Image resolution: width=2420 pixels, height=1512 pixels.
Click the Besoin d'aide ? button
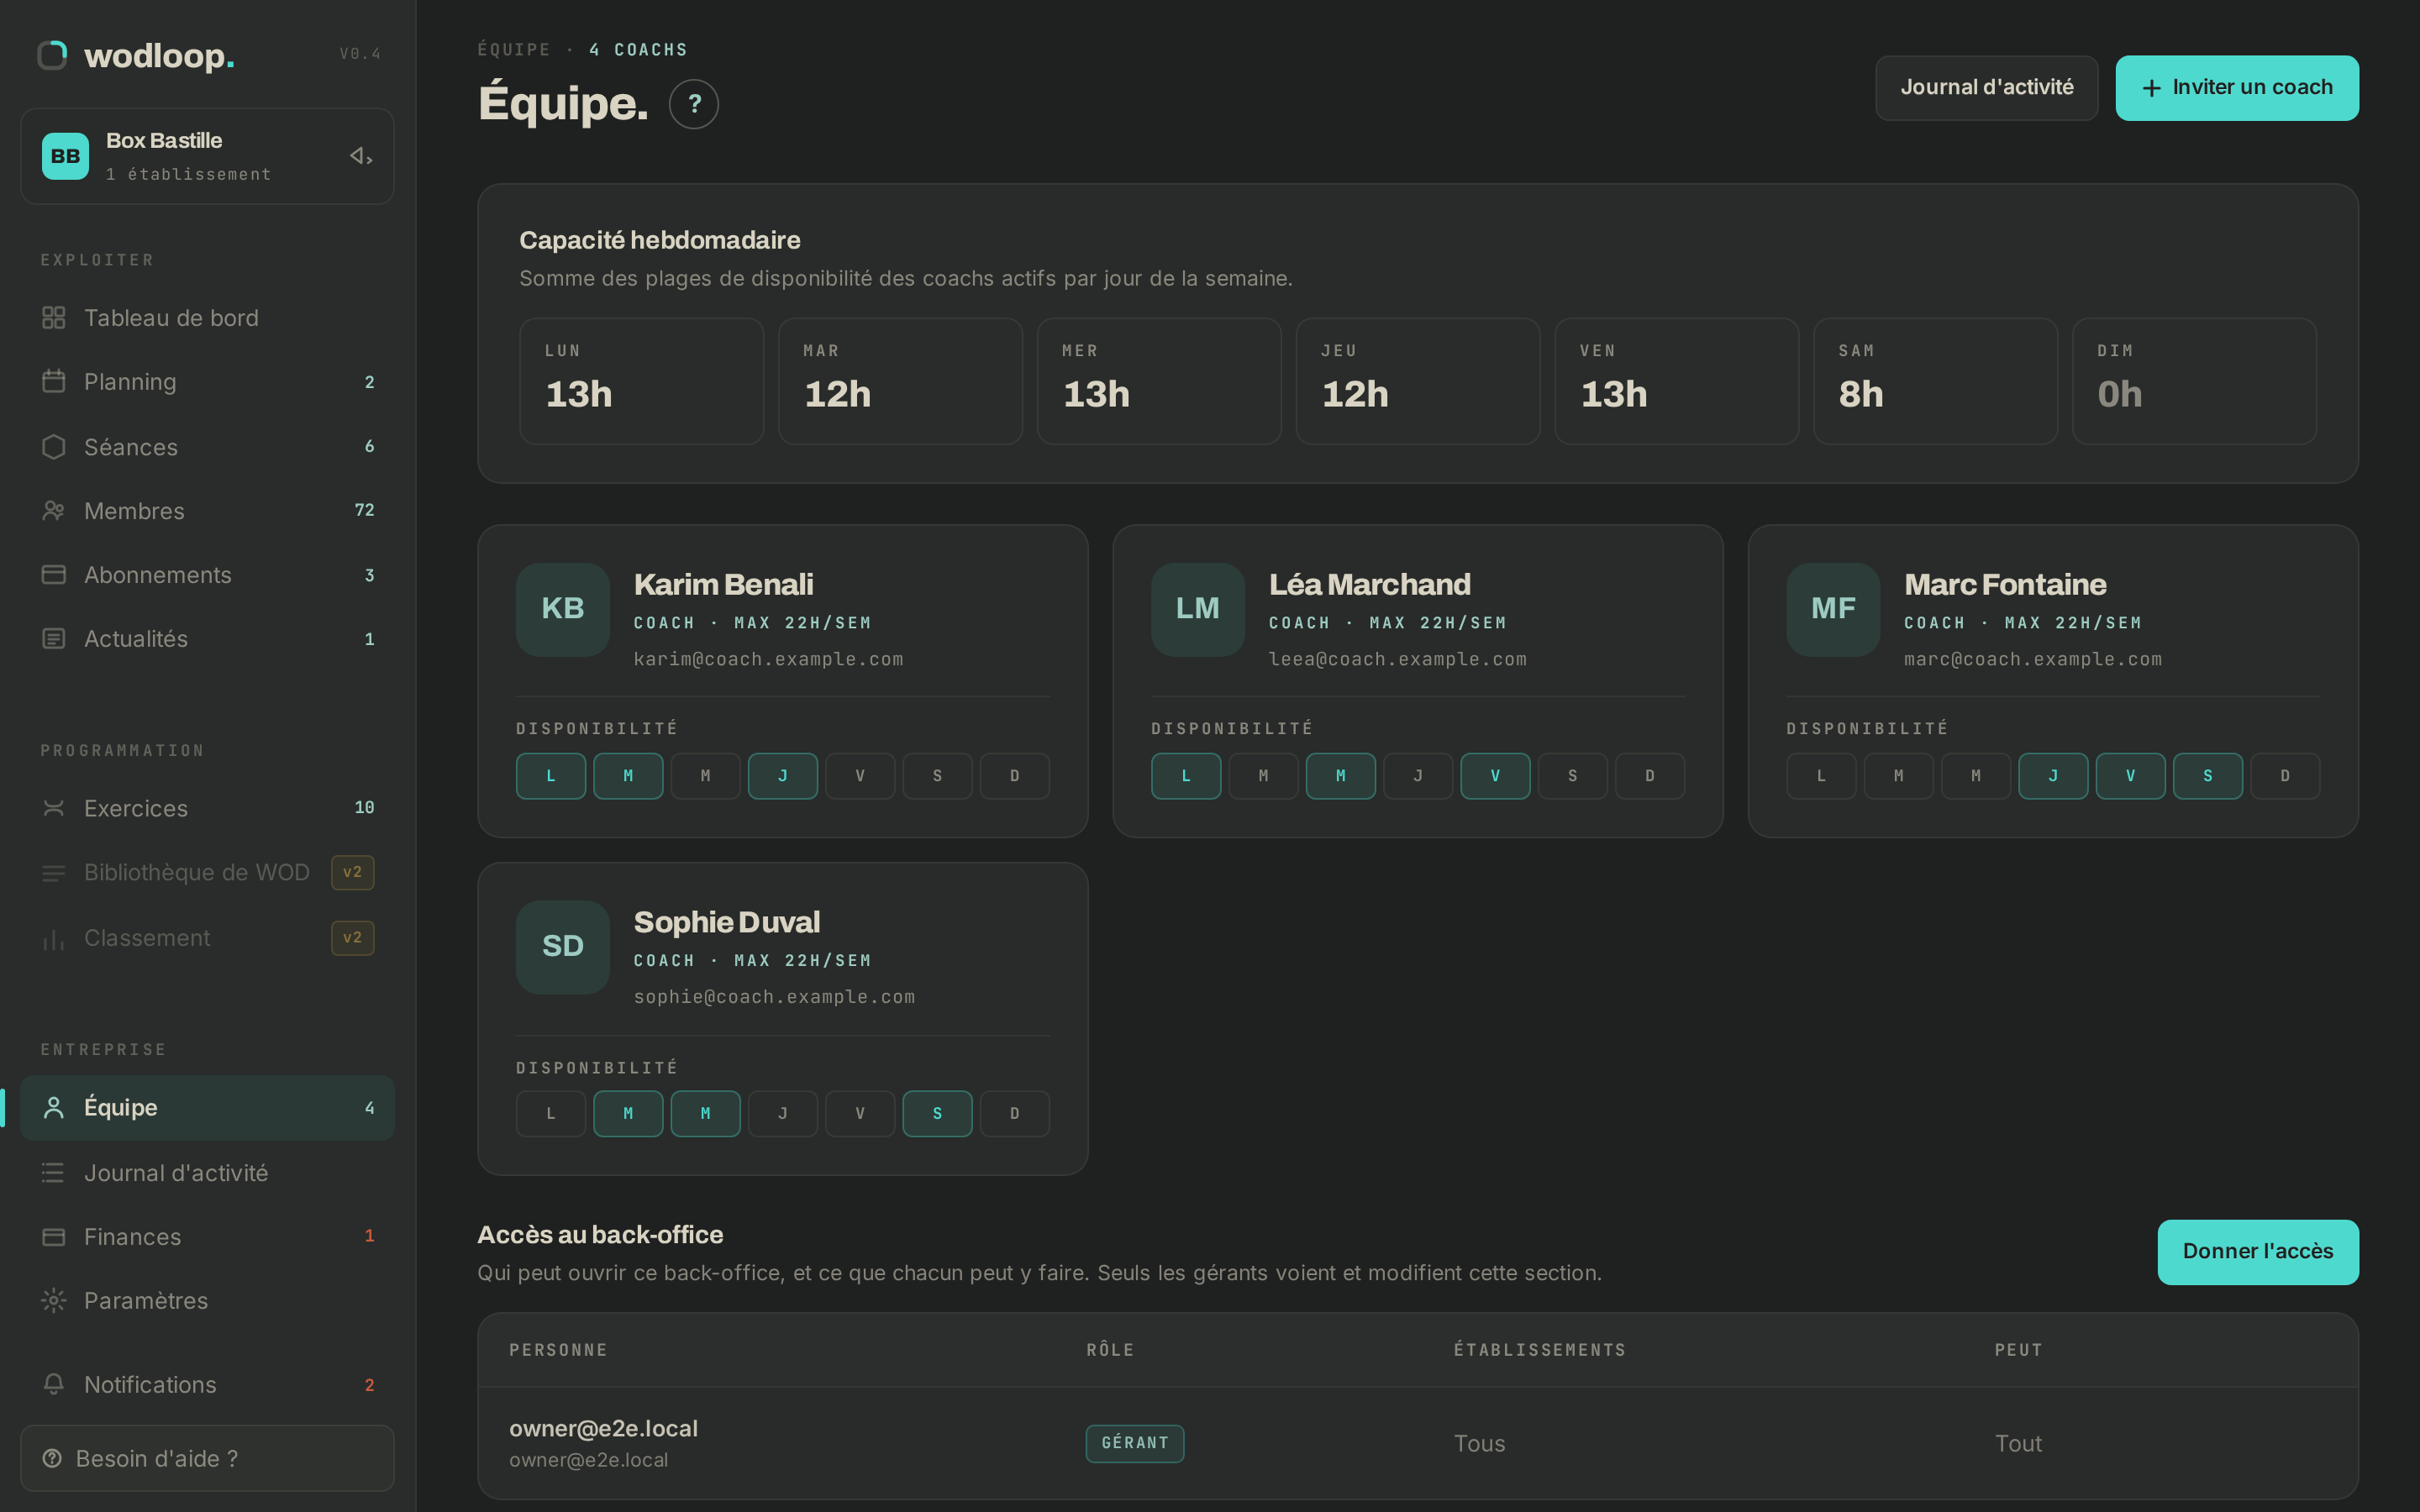point(207,1459)
